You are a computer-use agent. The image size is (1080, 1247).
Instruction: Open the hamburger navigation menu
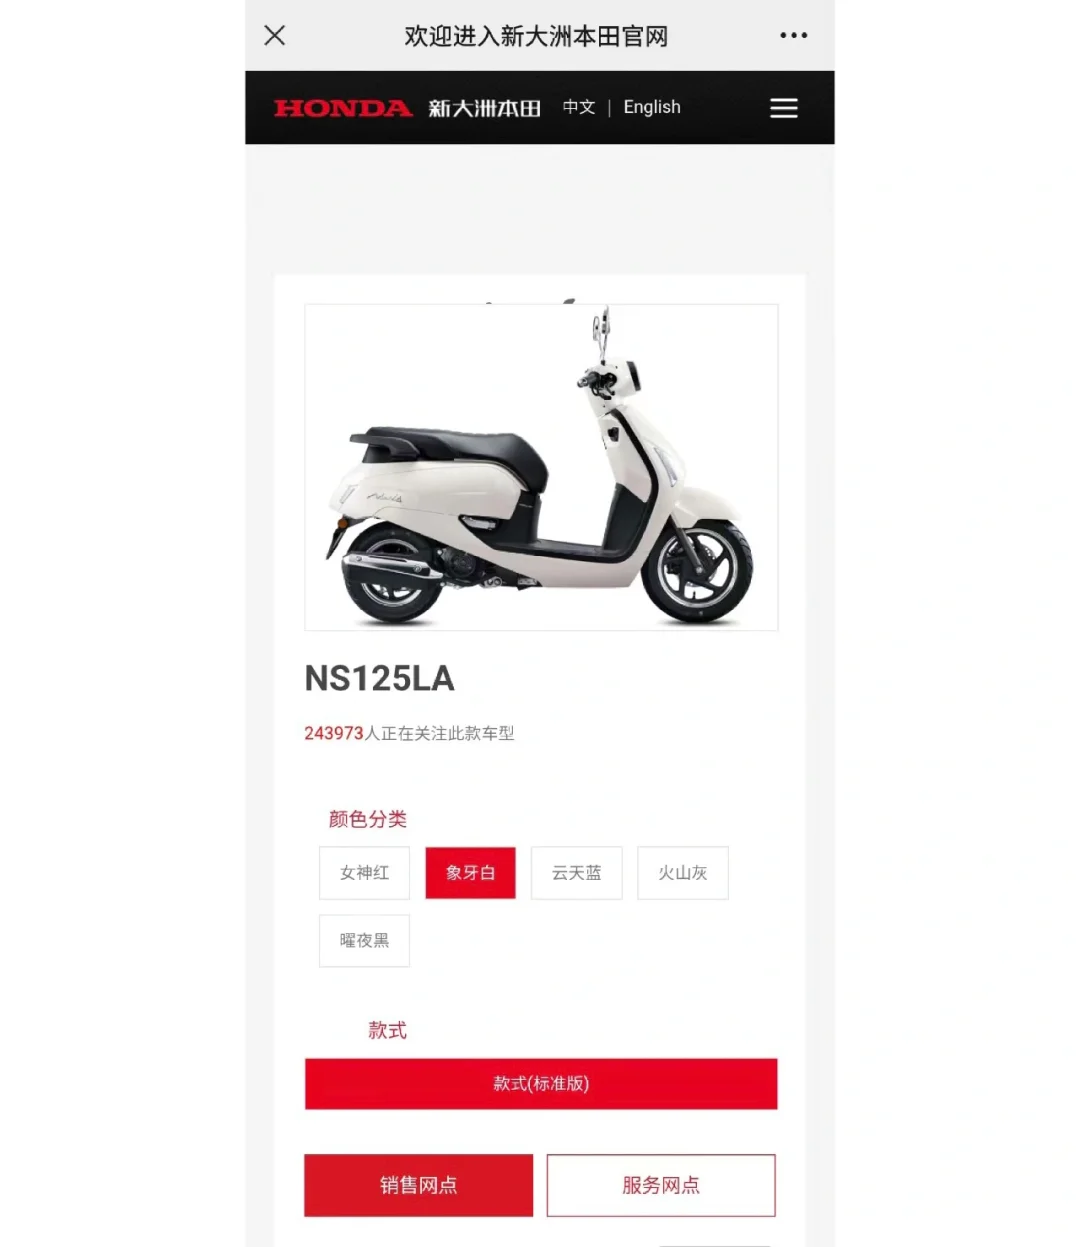[x=784, y=108]
